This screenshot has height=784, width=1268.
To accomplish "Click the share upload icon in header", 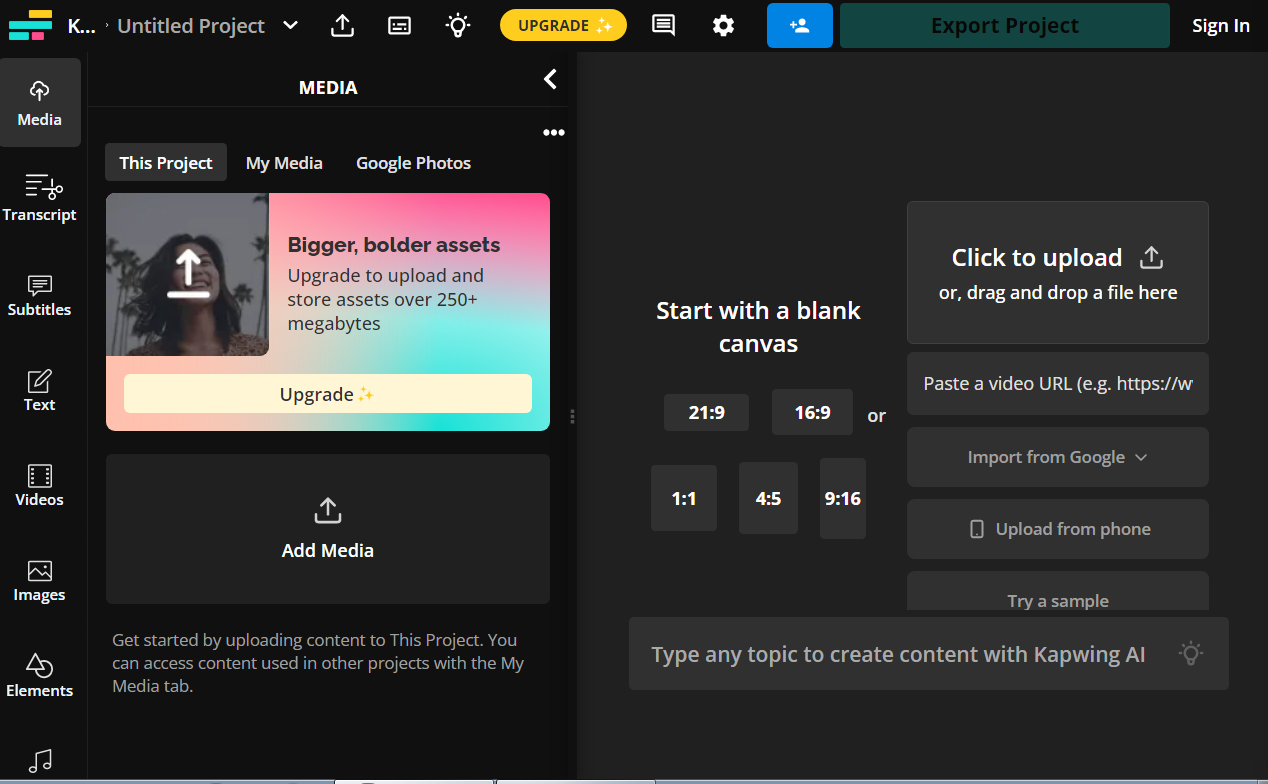I will 342,26.
